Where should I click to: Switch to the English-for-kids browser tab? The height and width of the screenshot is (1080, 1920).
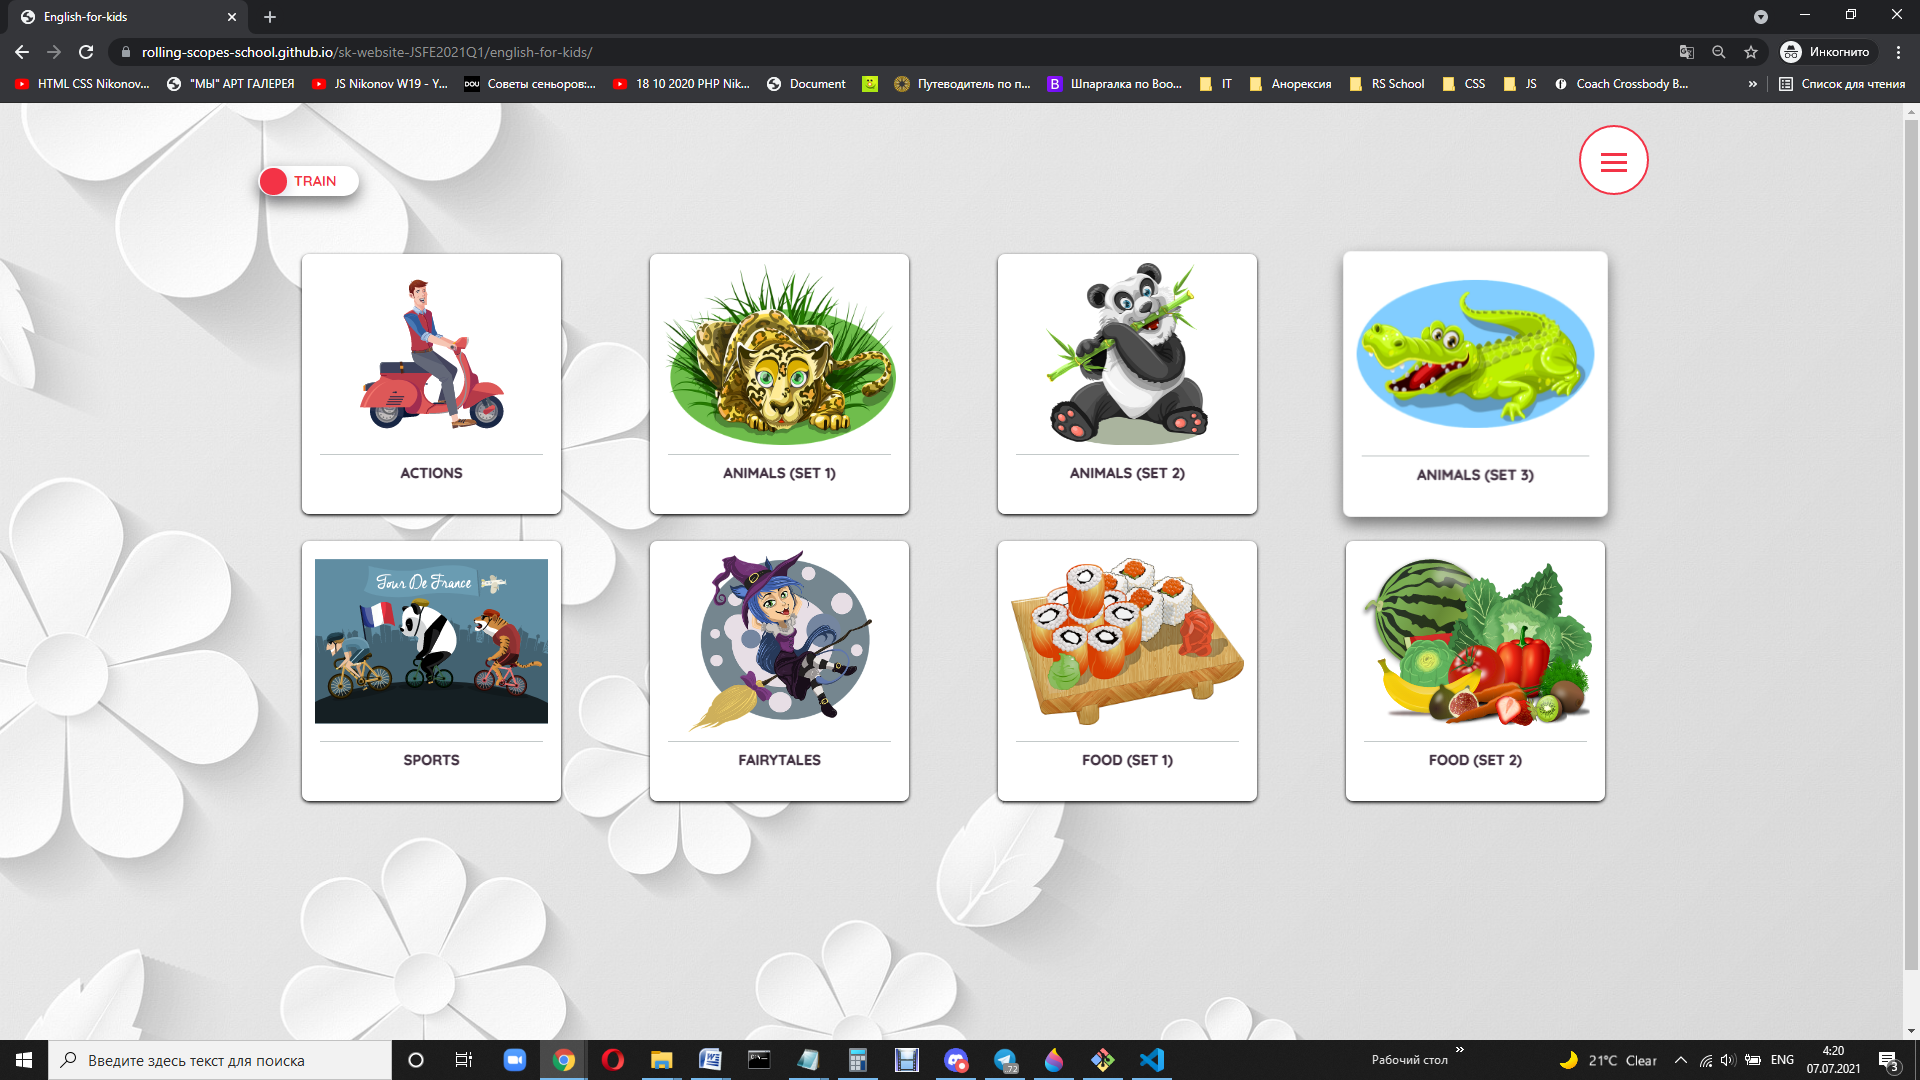click(110, 17)
